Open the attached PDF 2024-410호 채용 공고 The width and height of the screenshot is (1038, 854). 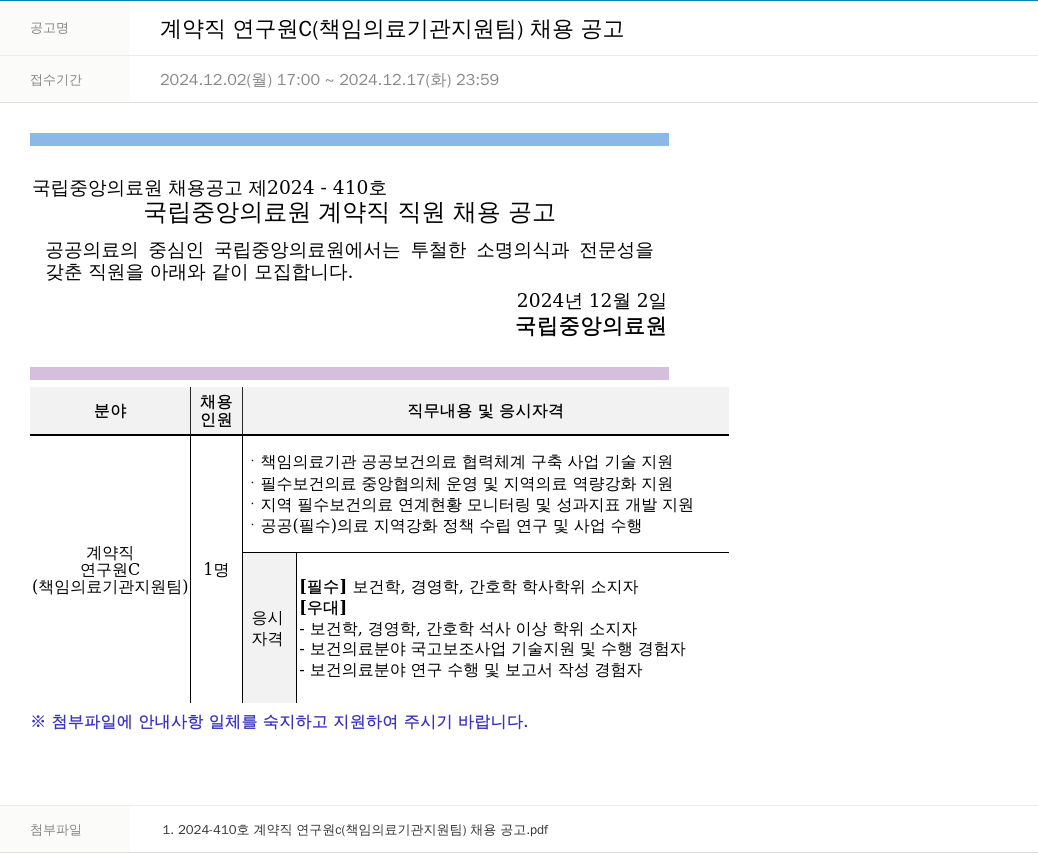pyautogui.click(x=355, y=830)
